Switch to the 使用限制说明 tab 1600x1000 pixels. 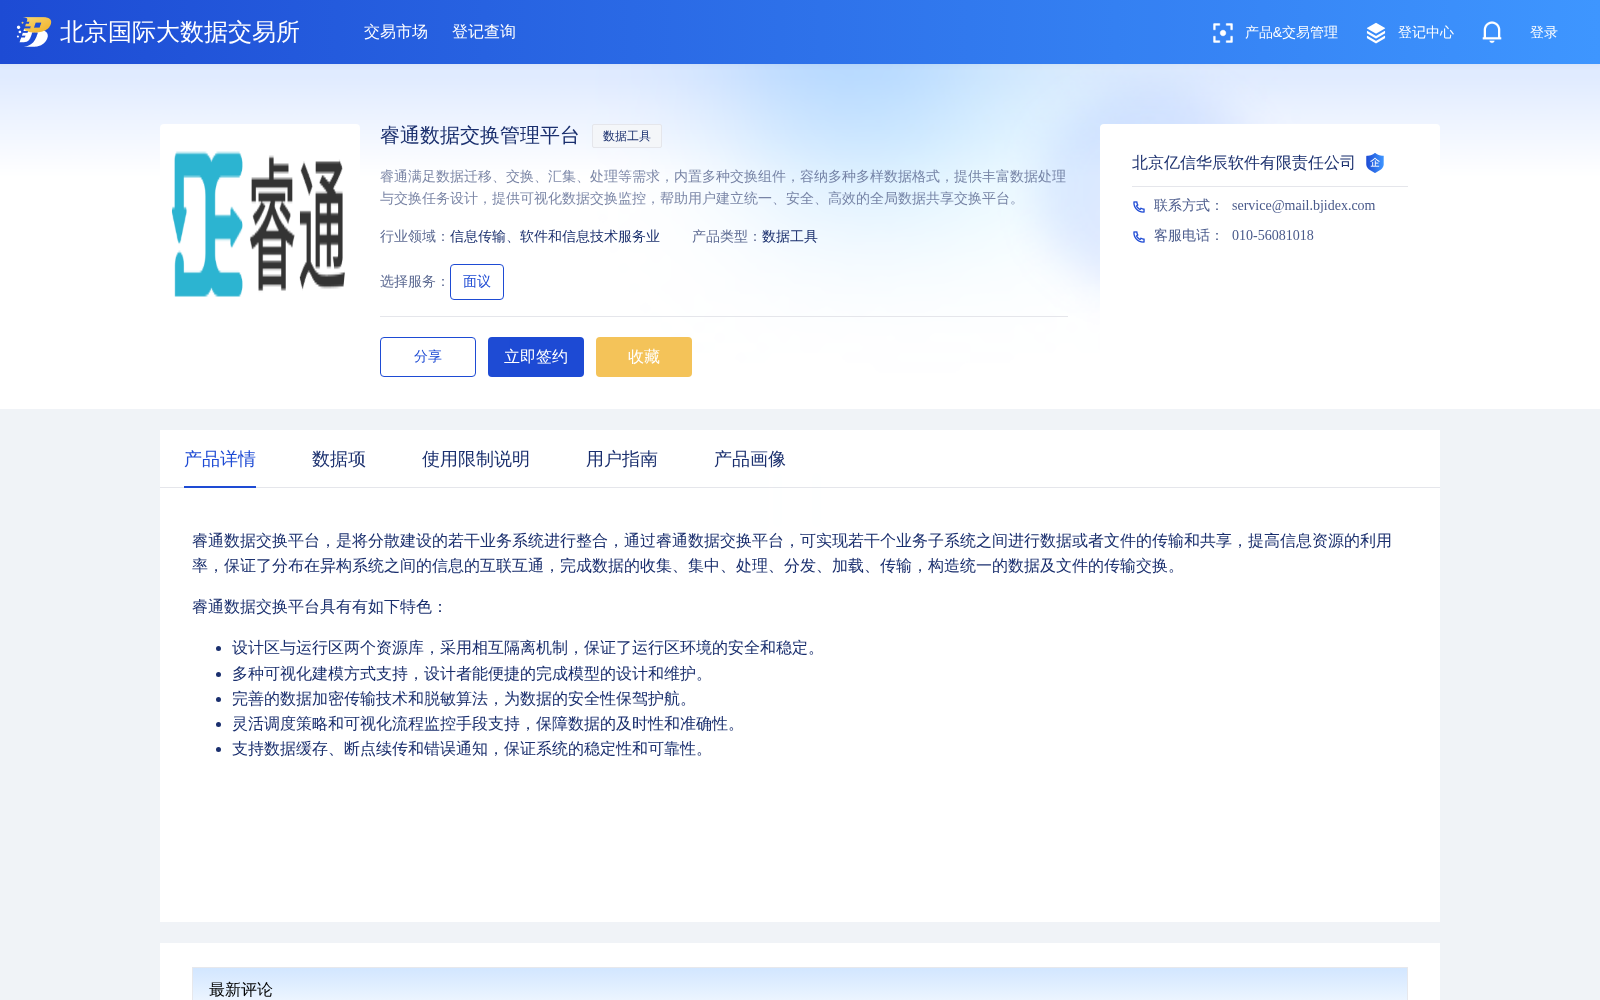coord(476,459)
